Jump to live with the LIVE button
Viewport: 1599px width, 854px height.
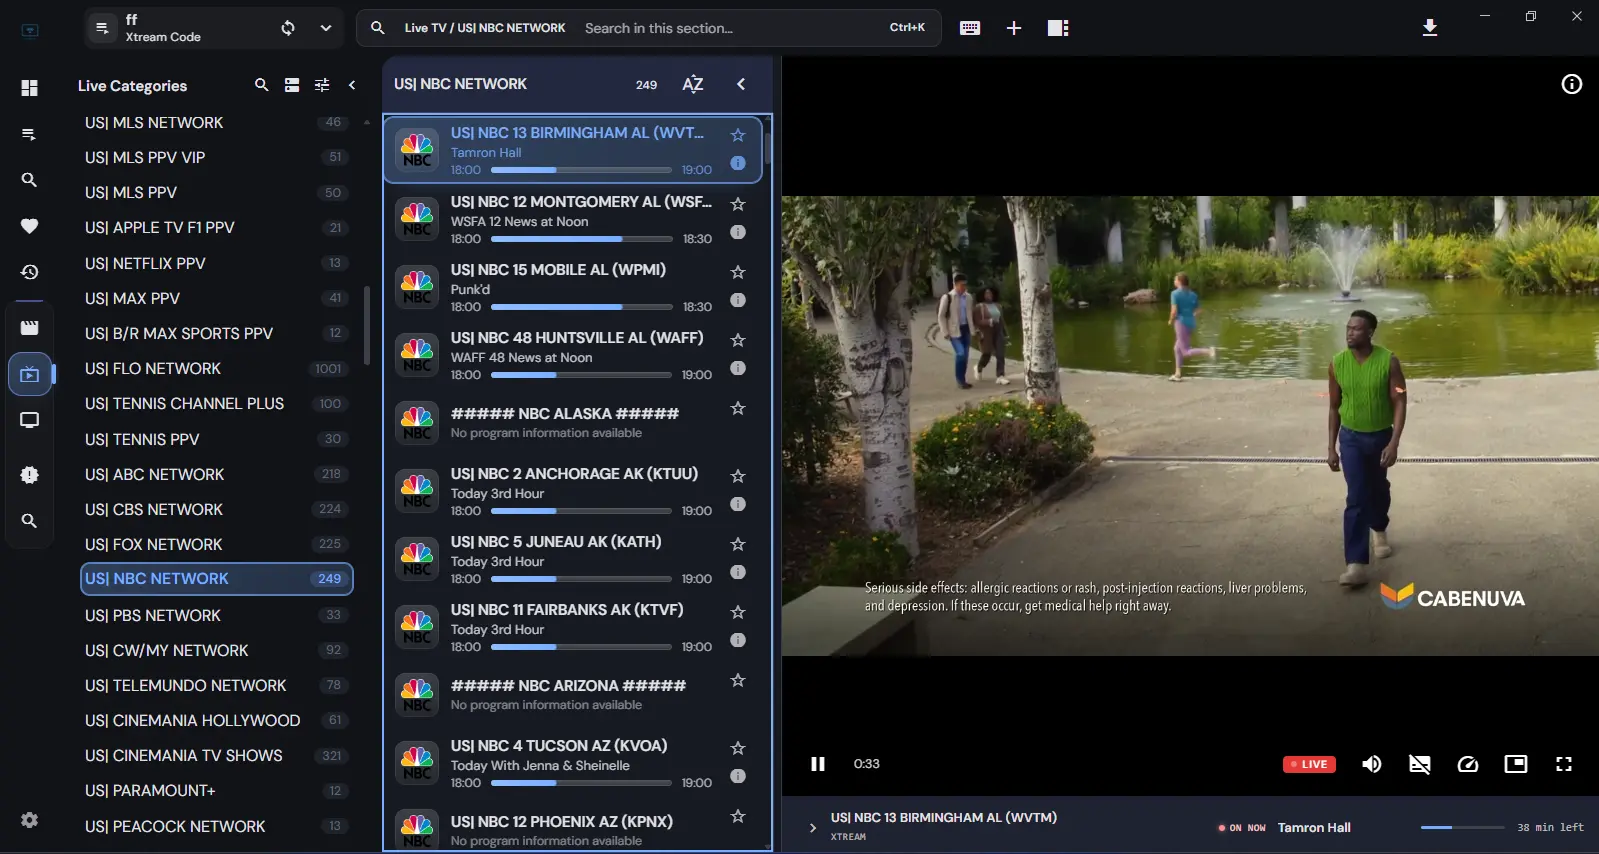pyautogui.click(x=1309, y=764)
